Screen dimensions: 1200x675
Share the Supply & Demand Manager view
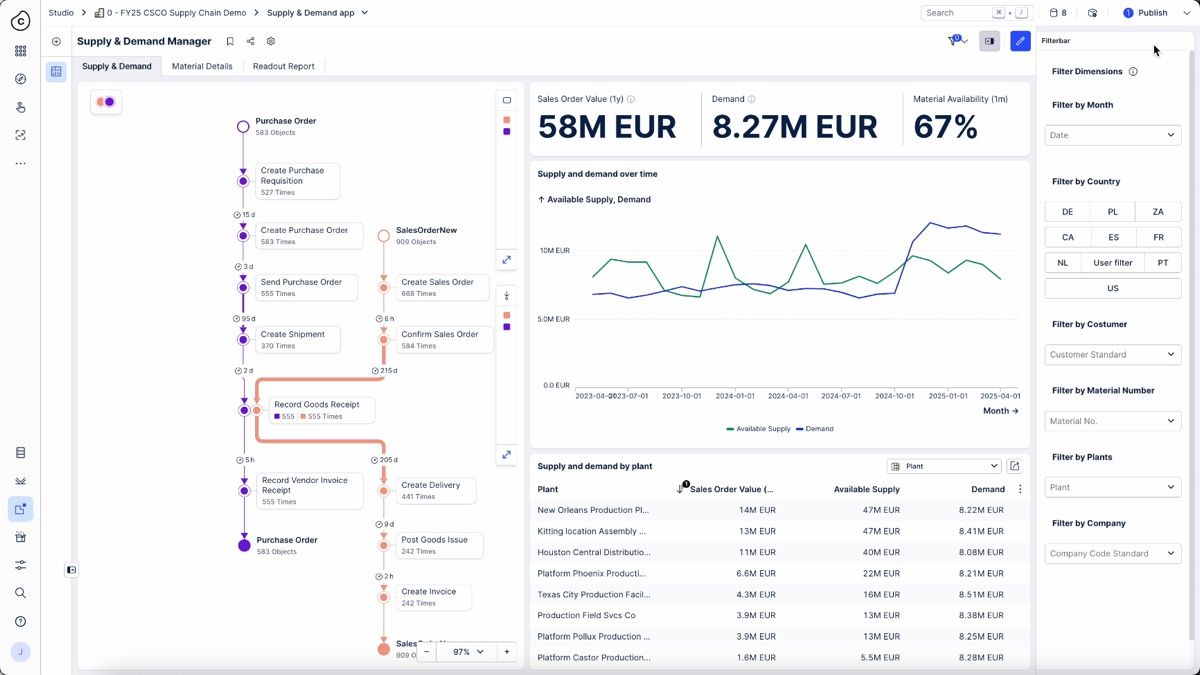click(250, 42)
